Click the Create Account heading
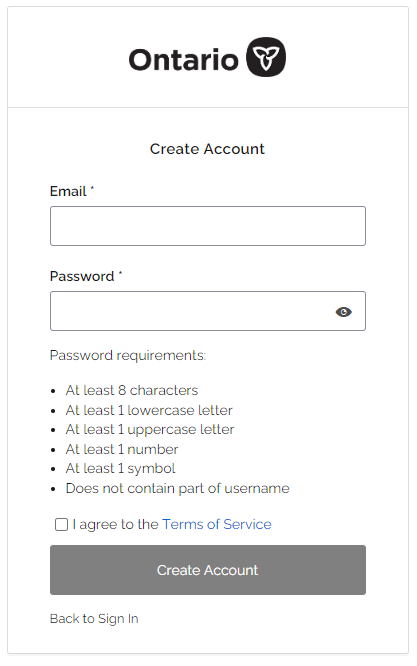Viewport: 417px width, 666px height. 207,149
